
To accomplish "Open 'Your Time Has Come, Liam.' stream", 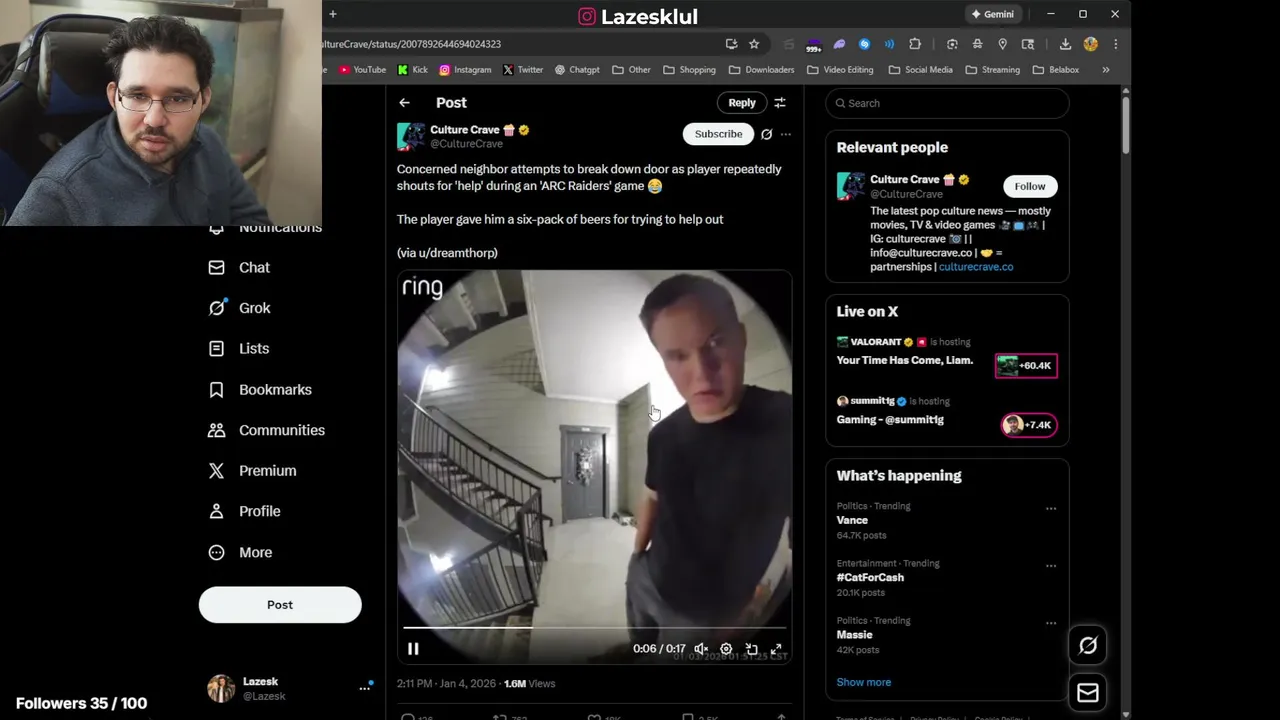I will click(905, 360).
